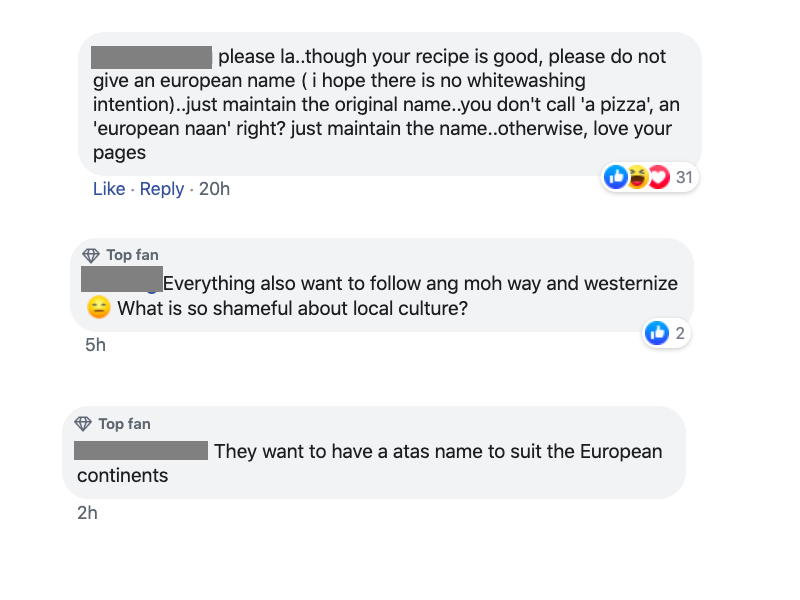This screenshot has height=600, width=800.
Task: Open the redacted author name before 'Everything also want'
Action: [x=121, y=281]
